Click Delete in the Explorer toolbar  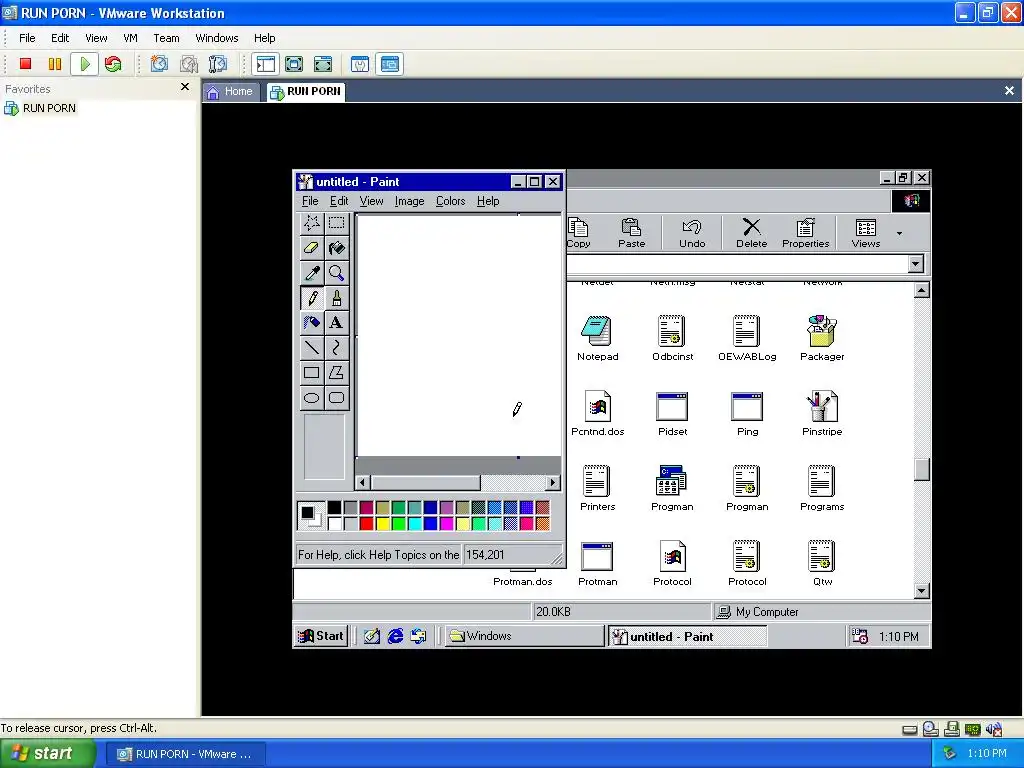point(752,233)
